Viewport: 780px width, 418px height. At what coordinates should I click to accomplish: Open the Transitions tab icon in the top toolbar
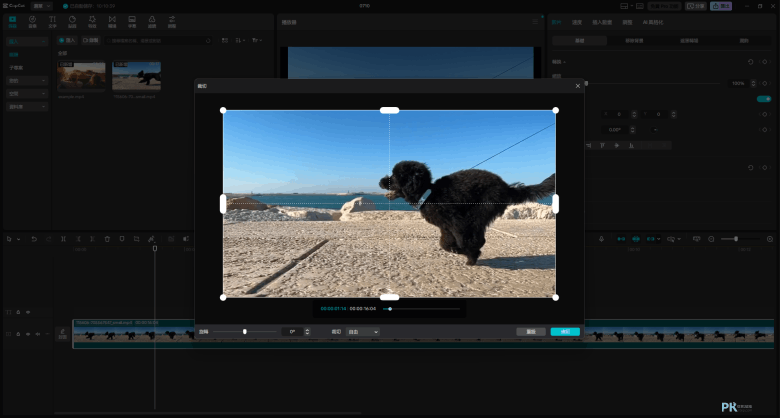point(112,21)
